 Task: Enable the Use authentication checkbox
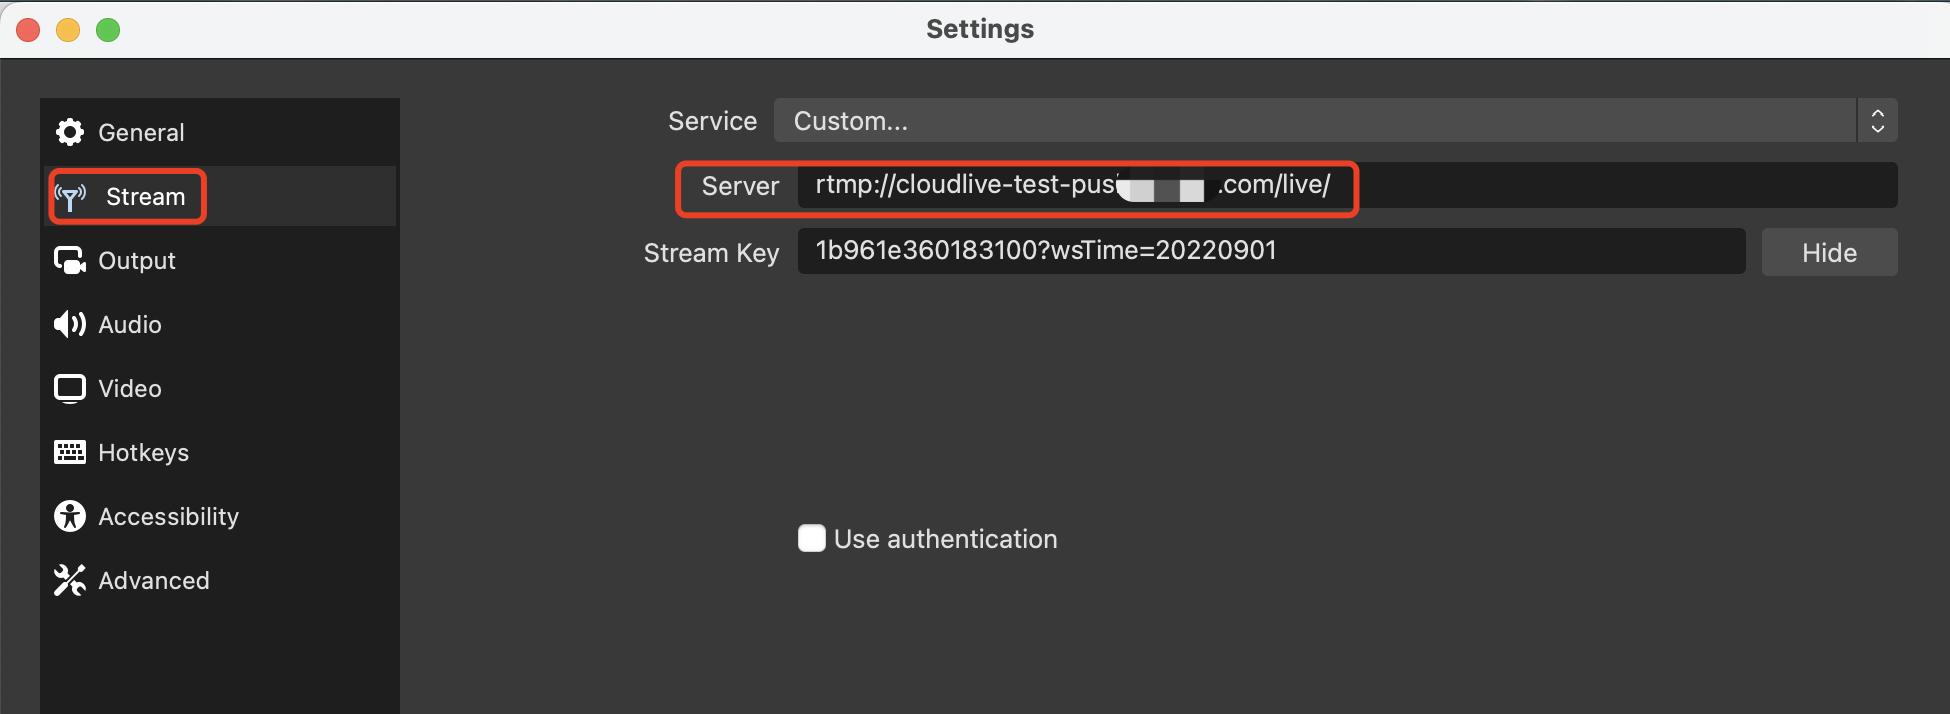pos(812,538)
